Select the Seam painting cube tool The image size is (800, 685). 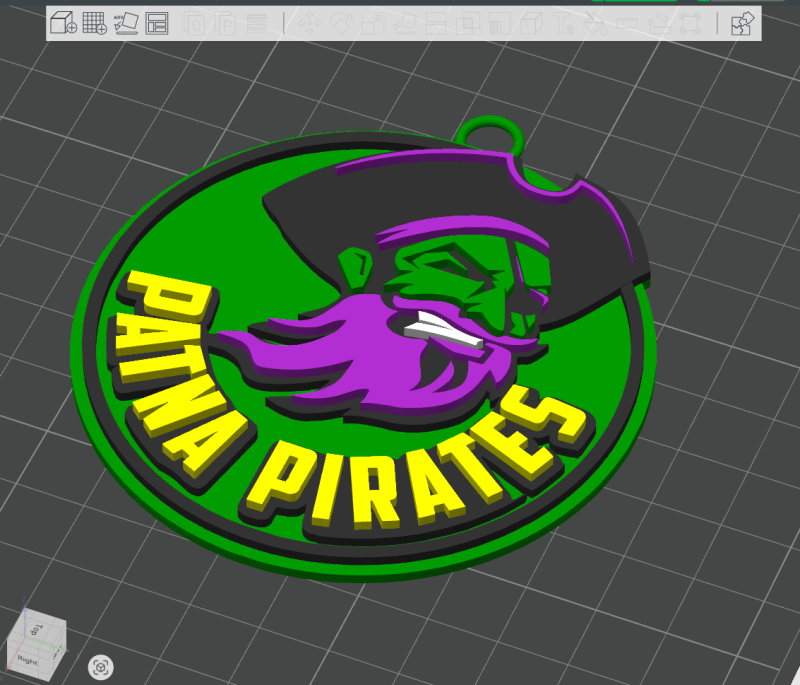point(531,23)
